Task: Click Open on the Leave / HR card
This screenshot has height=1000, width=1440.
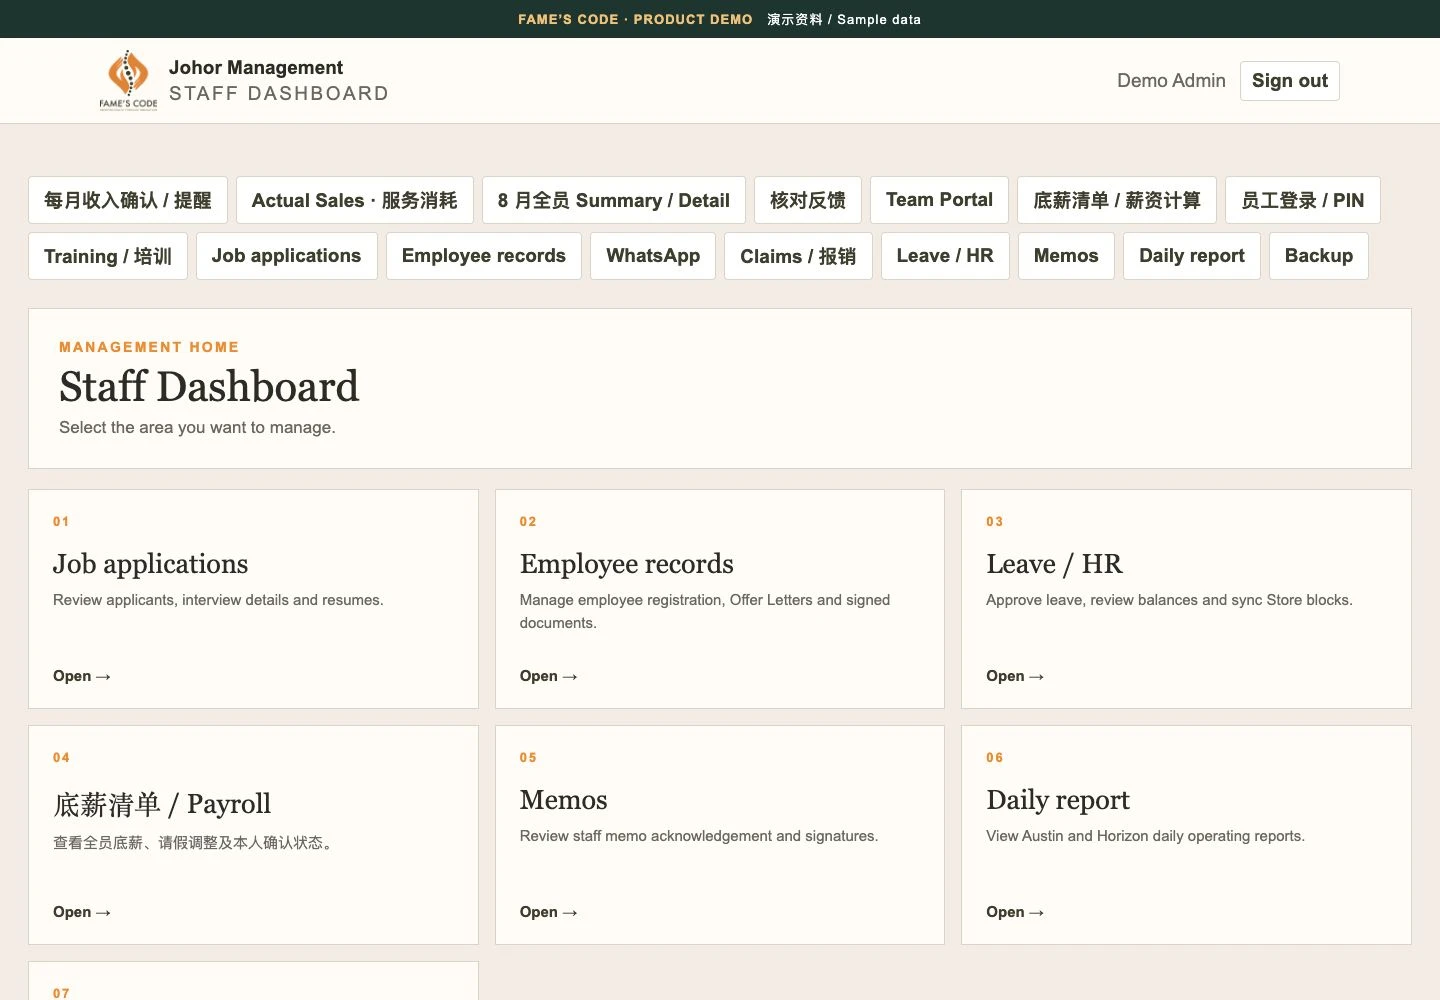Action: point(1015,676)
